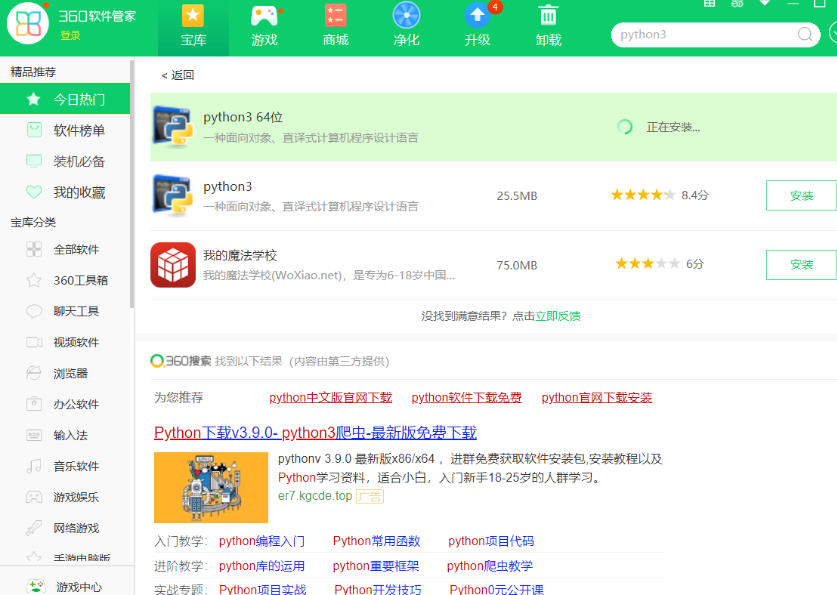Open the 卸载 tab

(548, 27)
